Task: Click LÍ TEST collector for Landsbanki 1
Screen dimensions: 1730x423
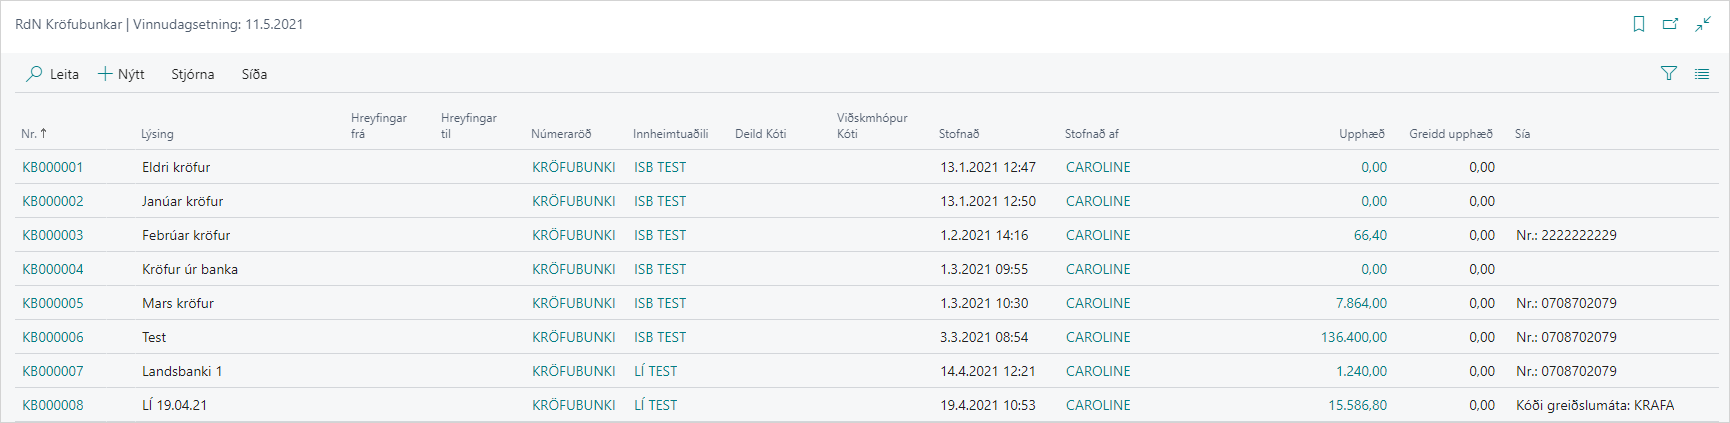Action: pos(655,371)
